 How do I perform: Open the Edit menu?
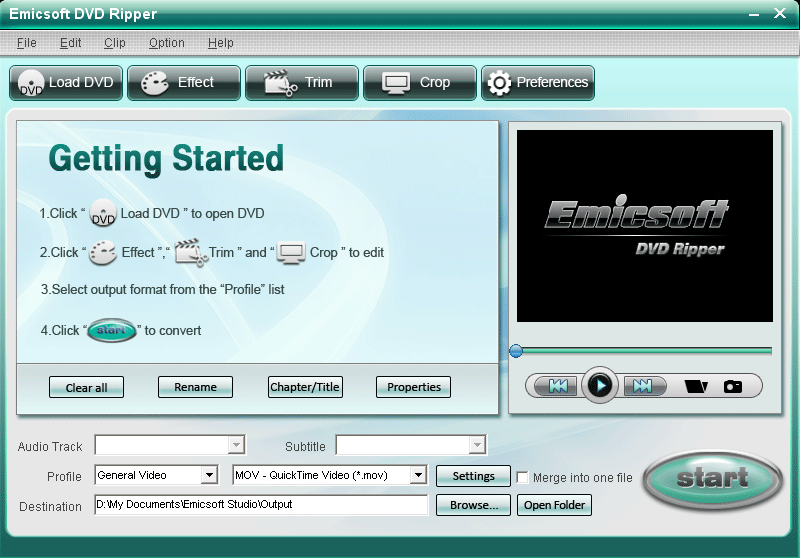[x=70, y=43]
